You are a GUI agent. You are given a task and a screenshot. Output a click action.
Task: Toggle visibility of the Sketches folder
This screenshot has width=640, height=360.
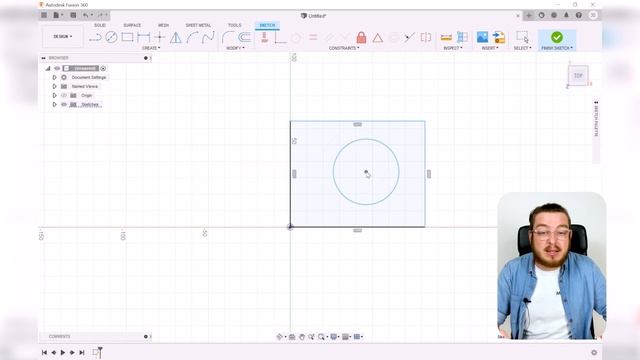pyautogui.click(x=64, y=104)
